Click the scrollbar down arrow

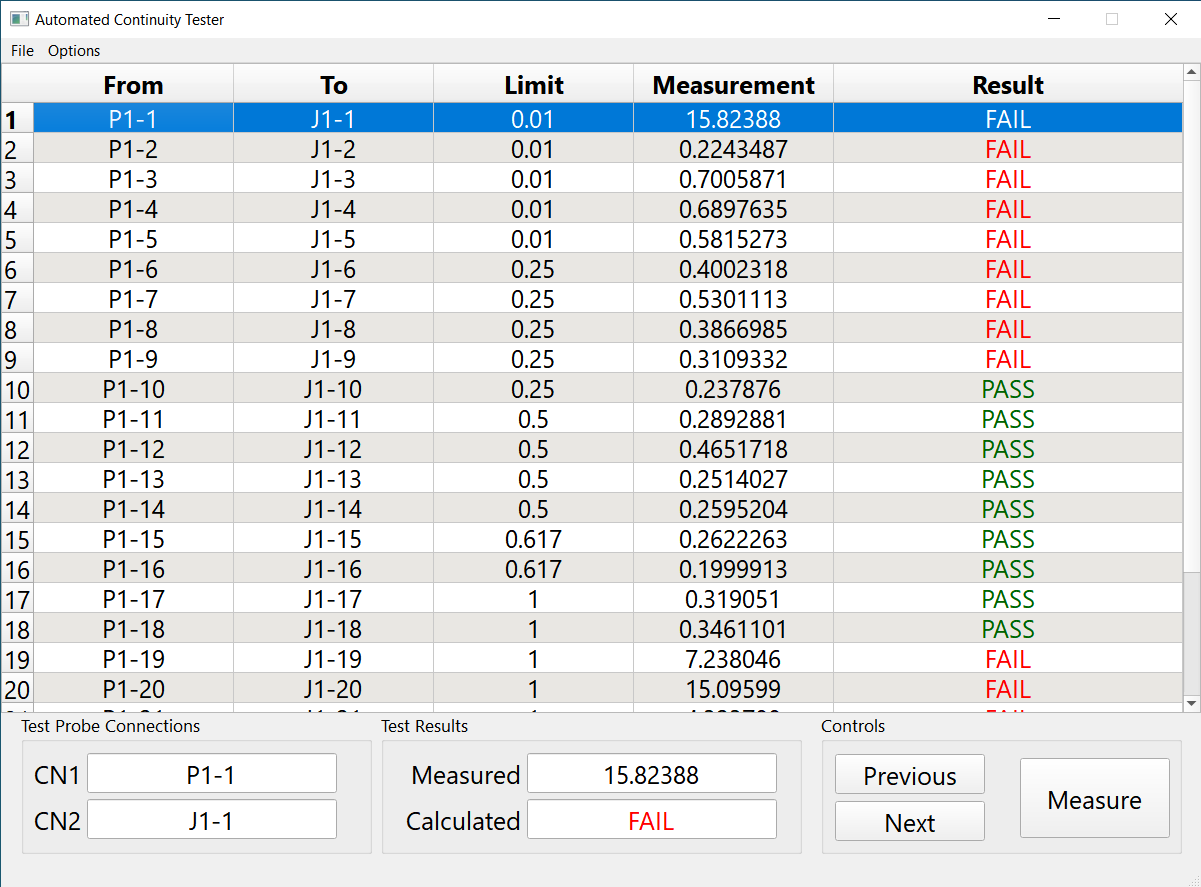tap(1191, 704)
